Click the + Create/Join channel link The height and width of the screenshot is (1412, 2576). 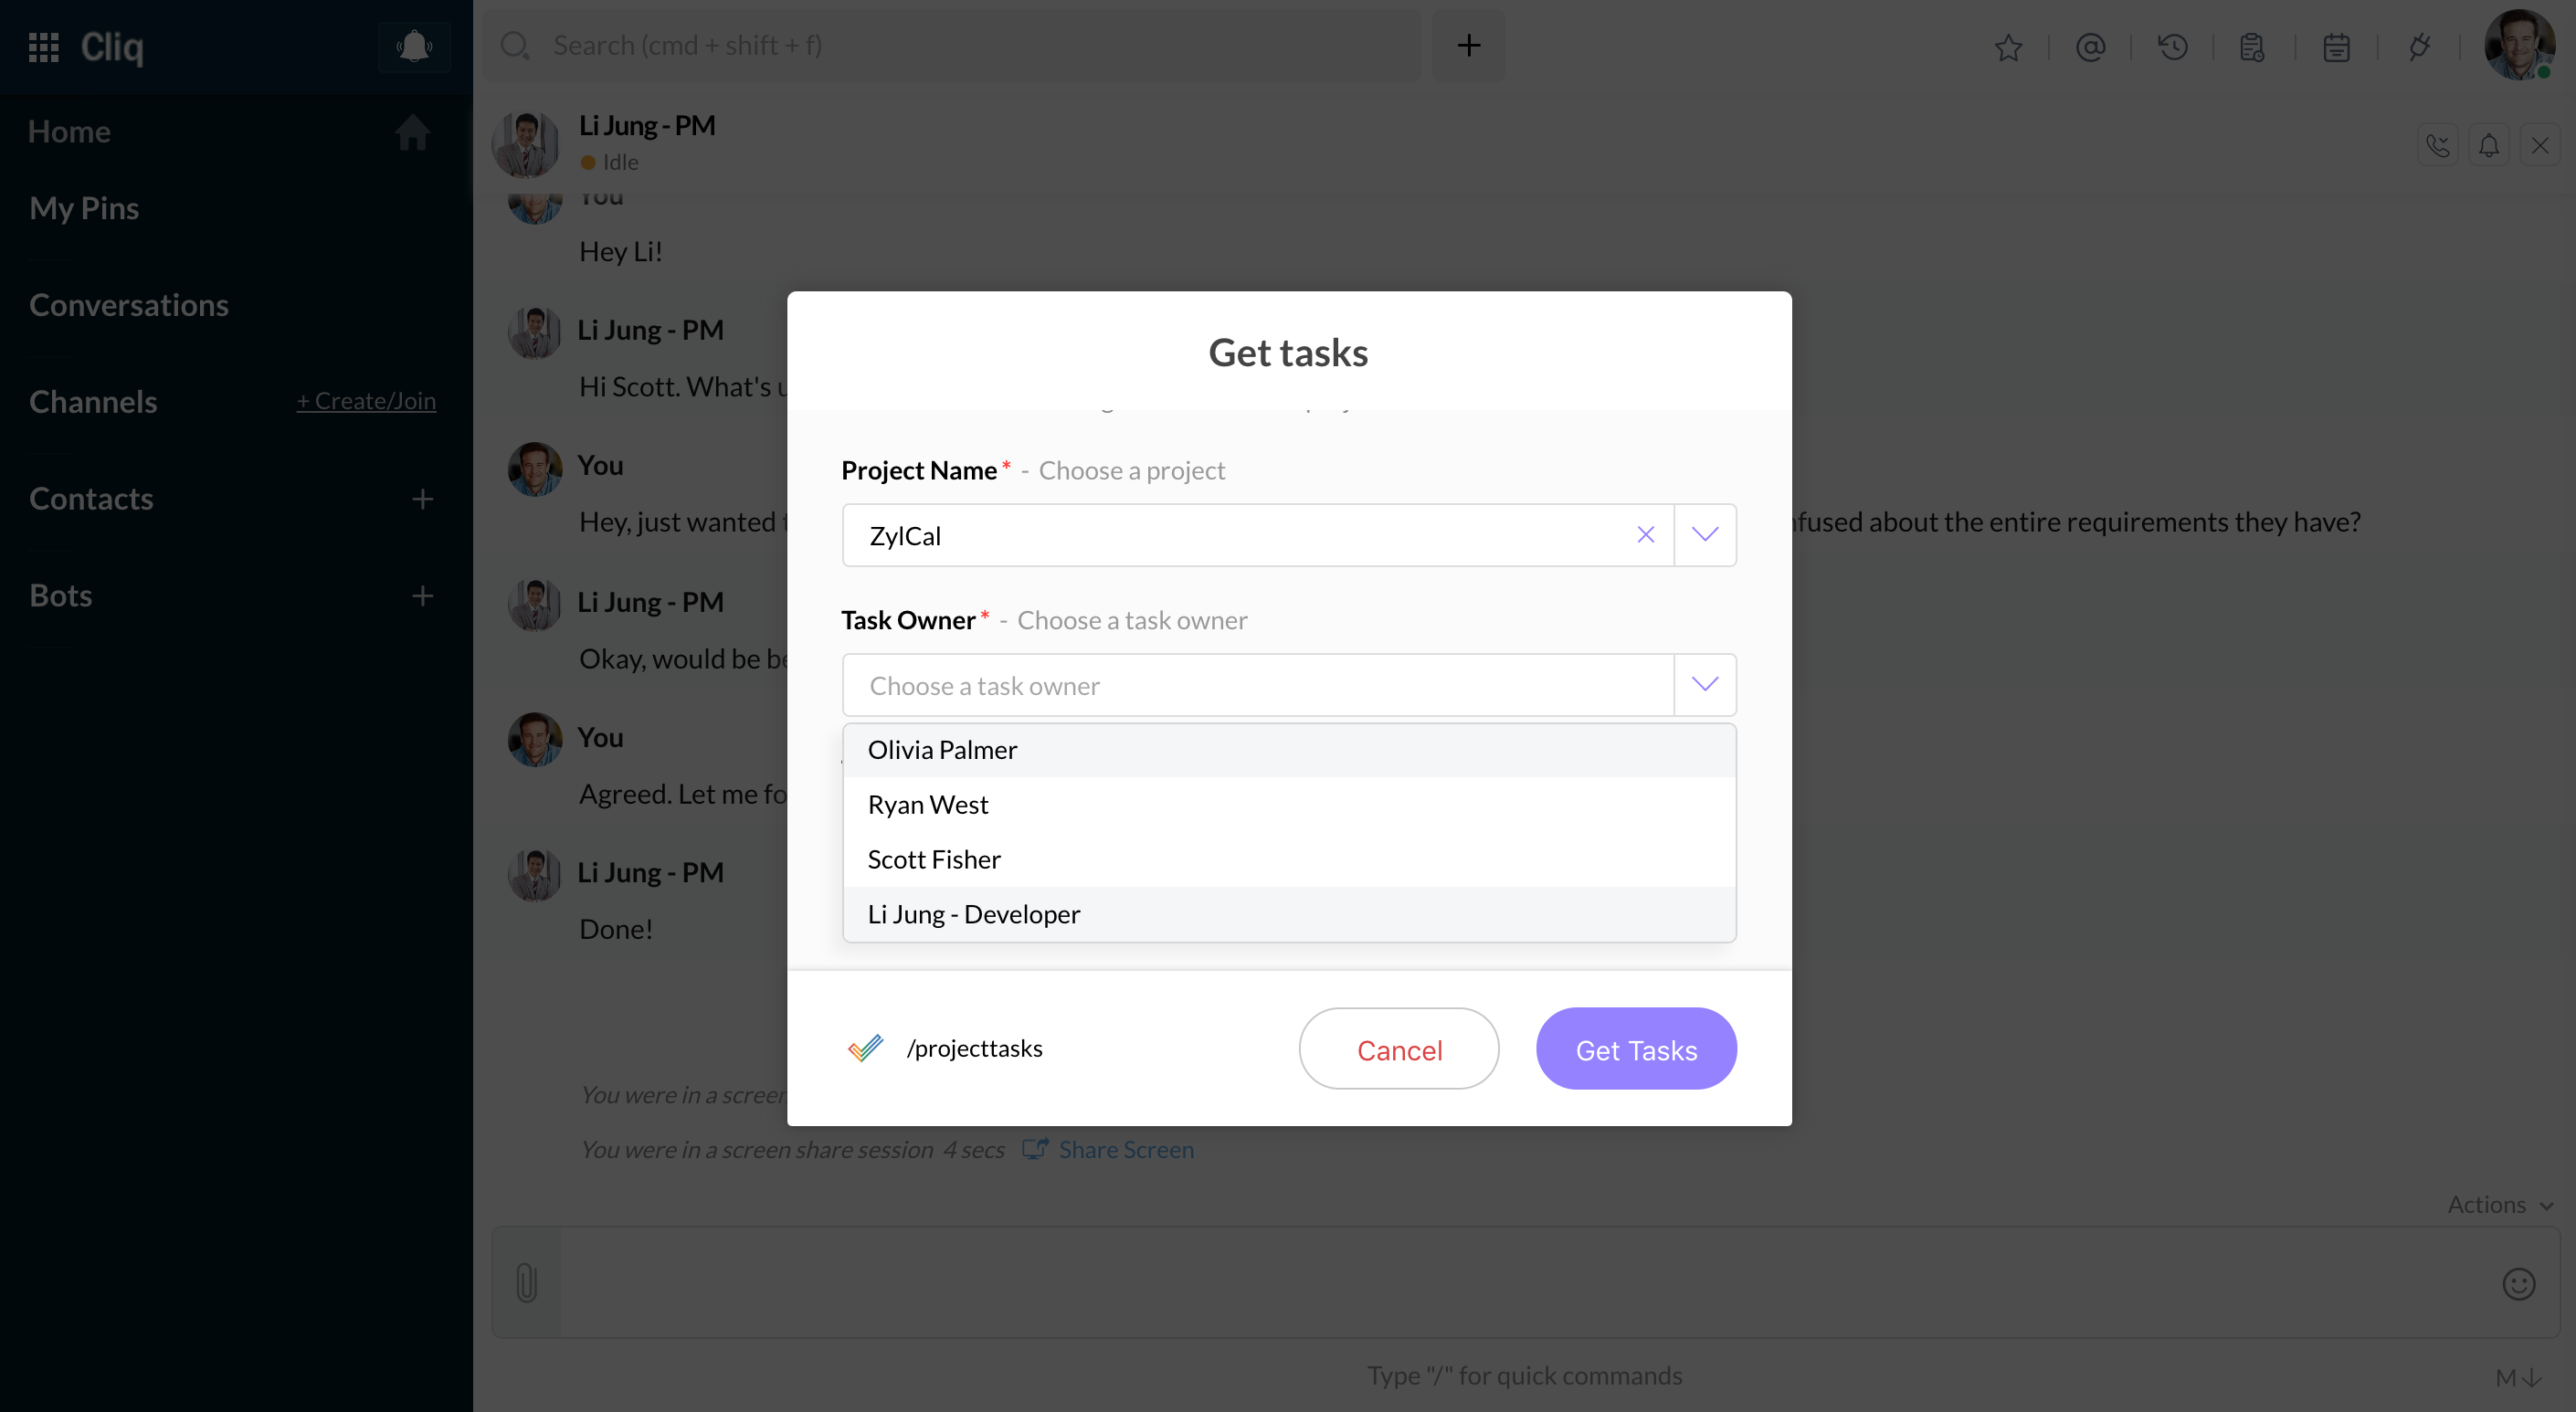(366, 401)
